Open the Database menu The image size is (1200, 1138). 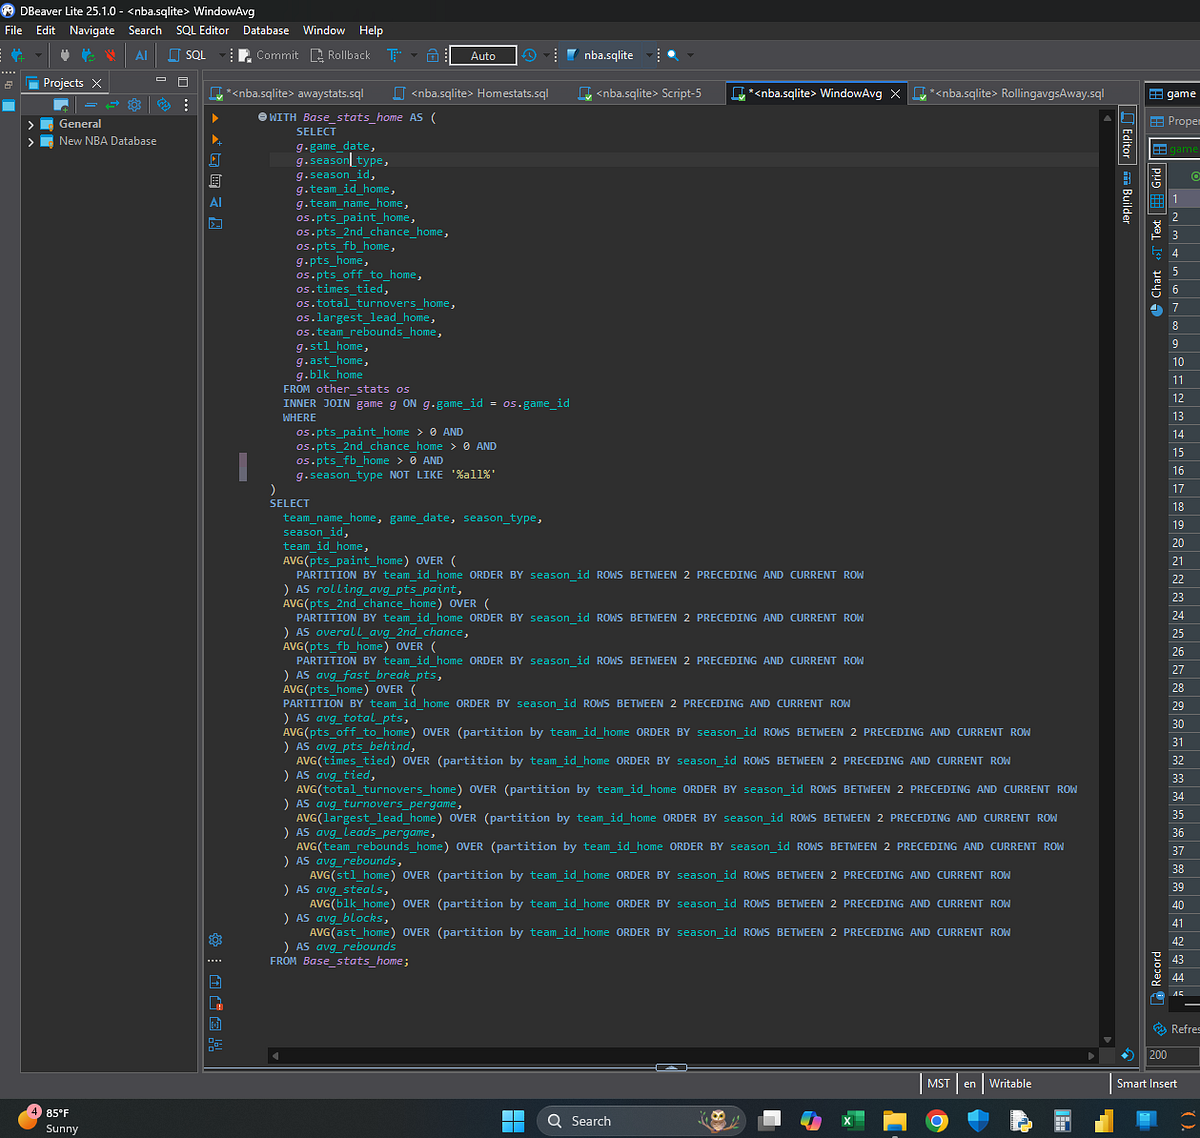coord(266,30)
